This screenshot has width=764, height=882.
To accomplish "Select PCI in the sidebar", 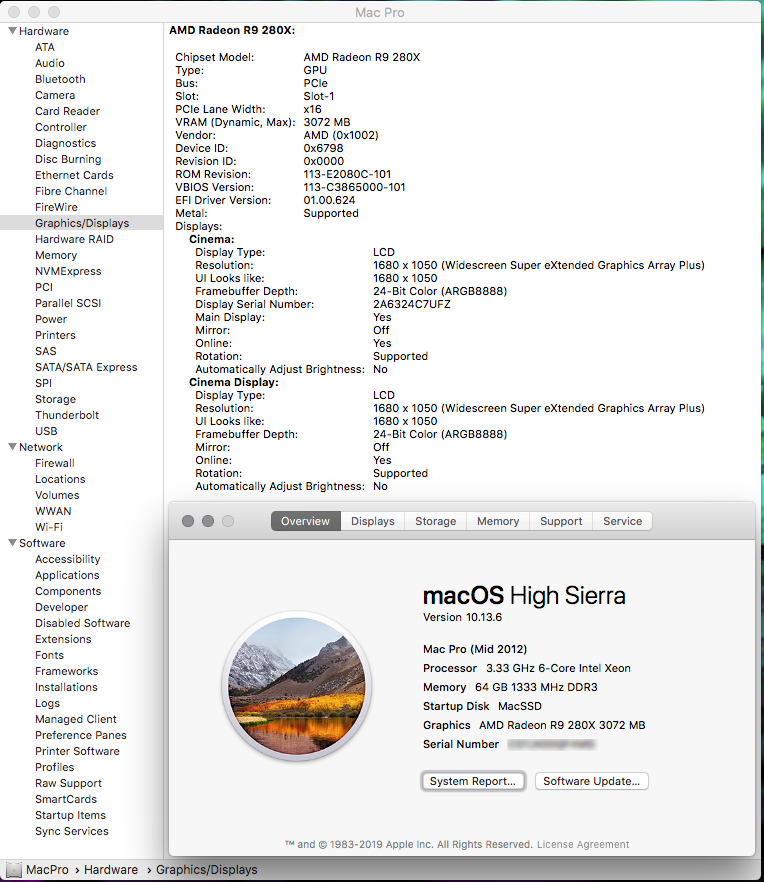I will click(44, 287).
